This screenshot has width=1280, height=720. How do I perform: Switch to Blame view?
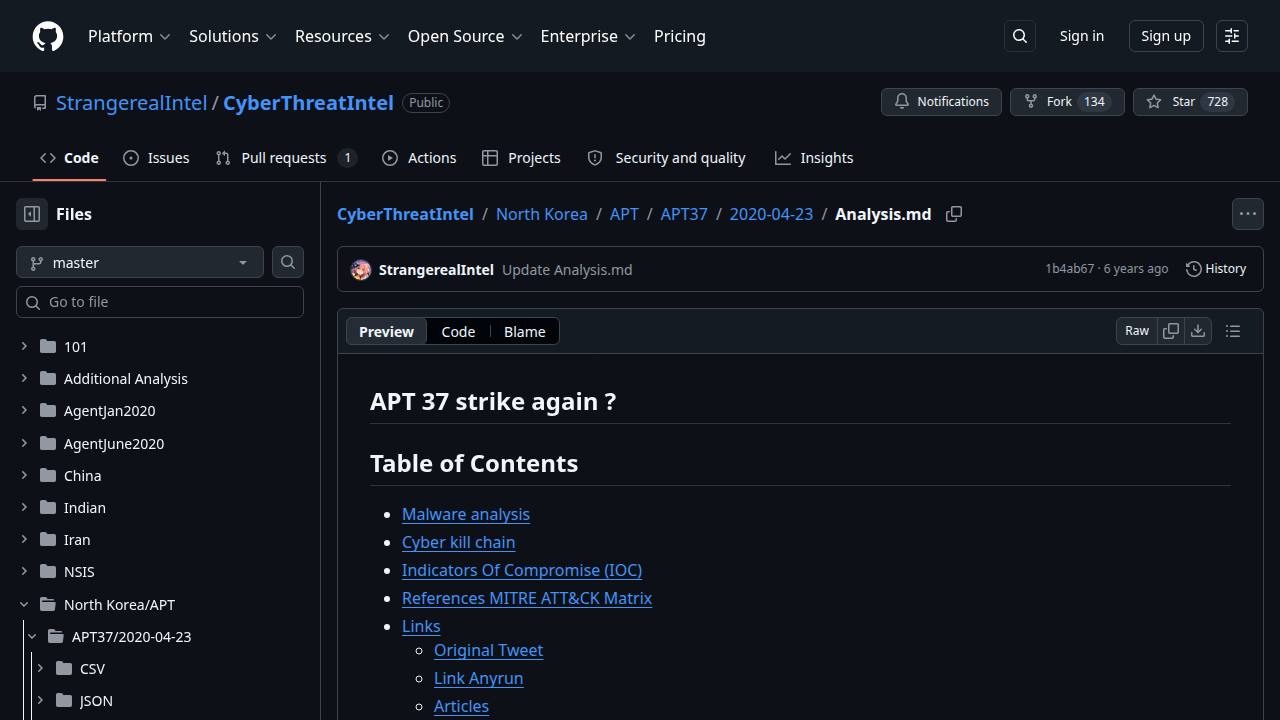pyautogui.click(x=525, y=332)
